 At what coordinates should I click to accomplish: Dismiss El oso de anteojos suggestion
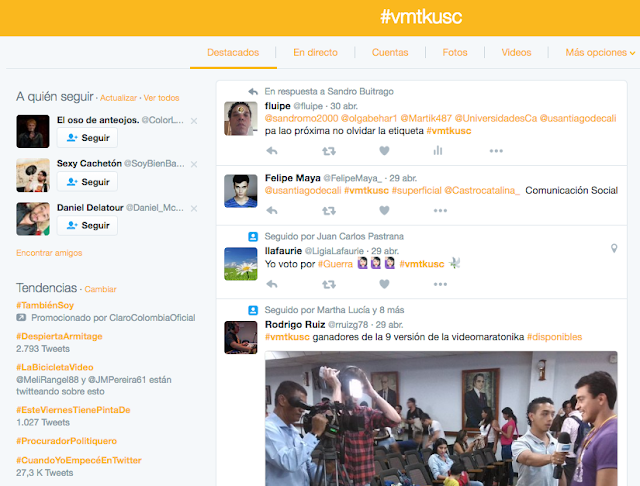pyautogui.click(x=194, y=121)
